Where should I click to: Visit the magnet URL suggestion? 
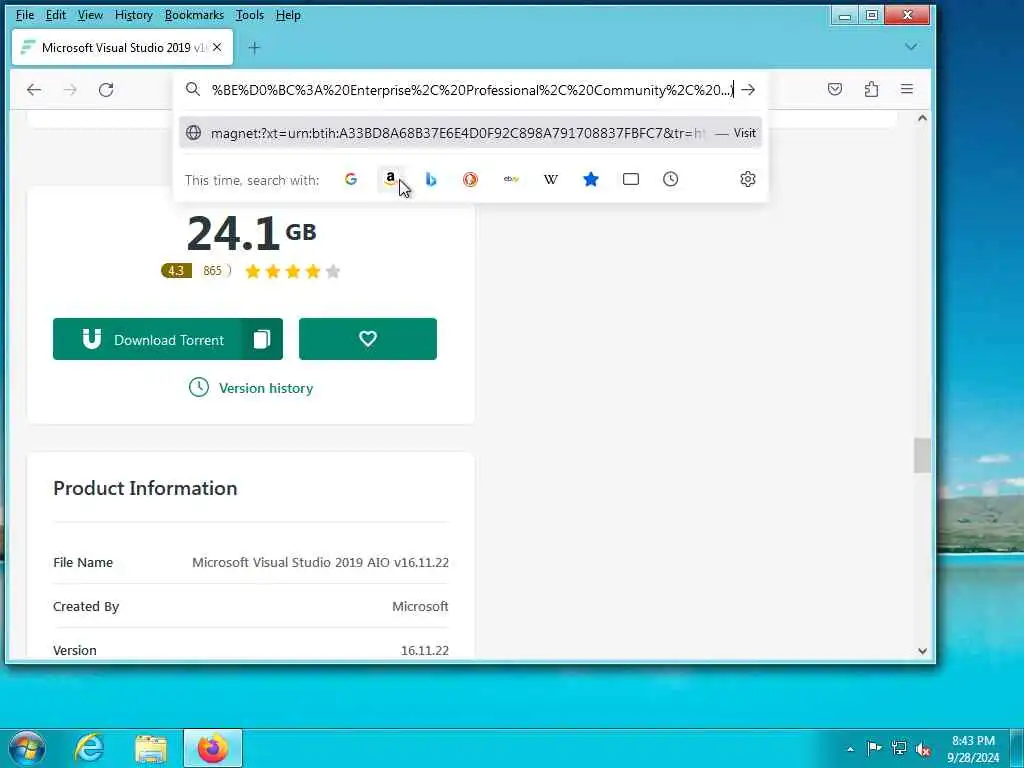pyautogui.click(x=470, y=133)
